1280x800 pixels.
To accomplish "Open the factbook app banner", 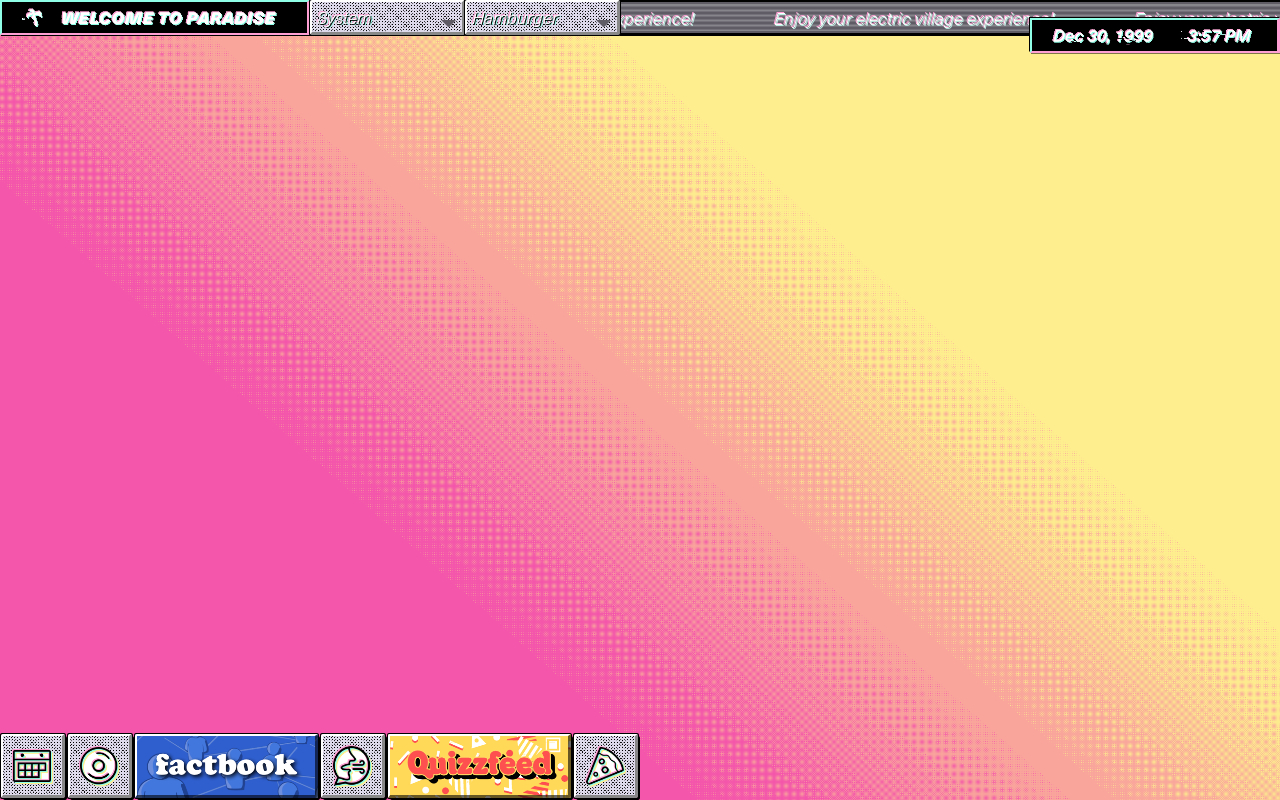I will click(226, 766).
